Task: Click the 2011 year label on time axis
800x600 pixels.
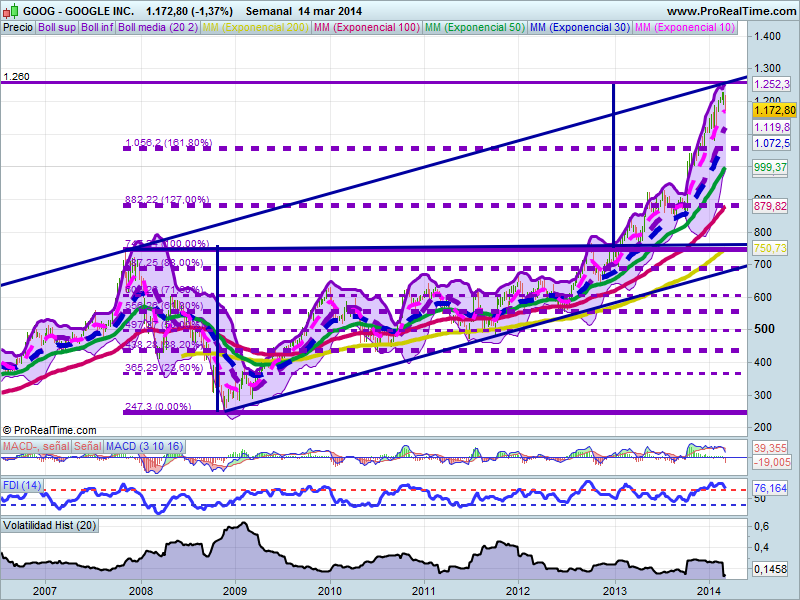Action: click(424, 591)
